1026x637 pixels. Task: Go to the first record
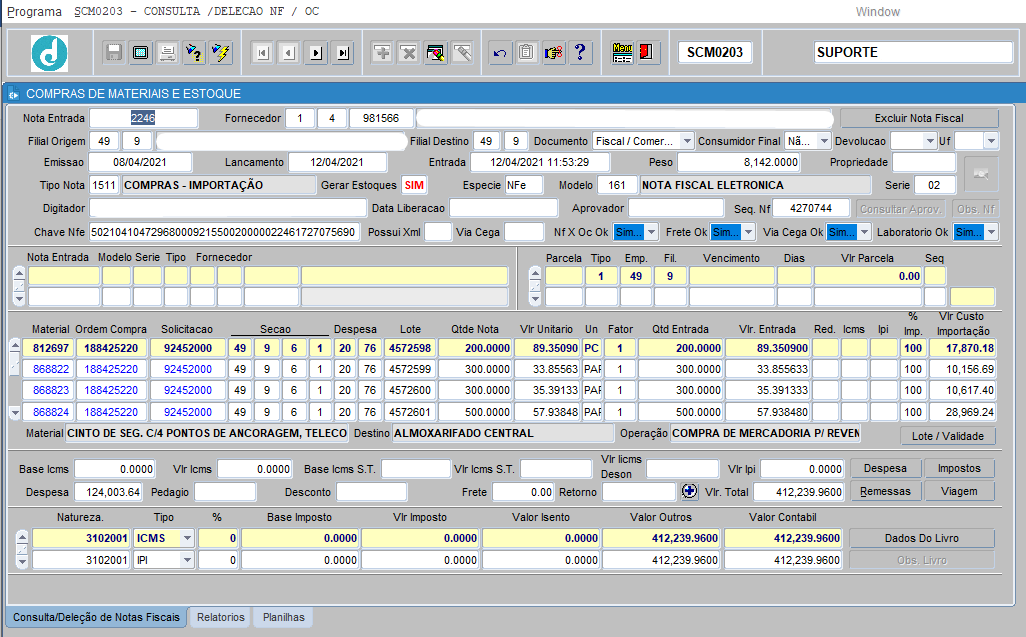tap(262, 53)
